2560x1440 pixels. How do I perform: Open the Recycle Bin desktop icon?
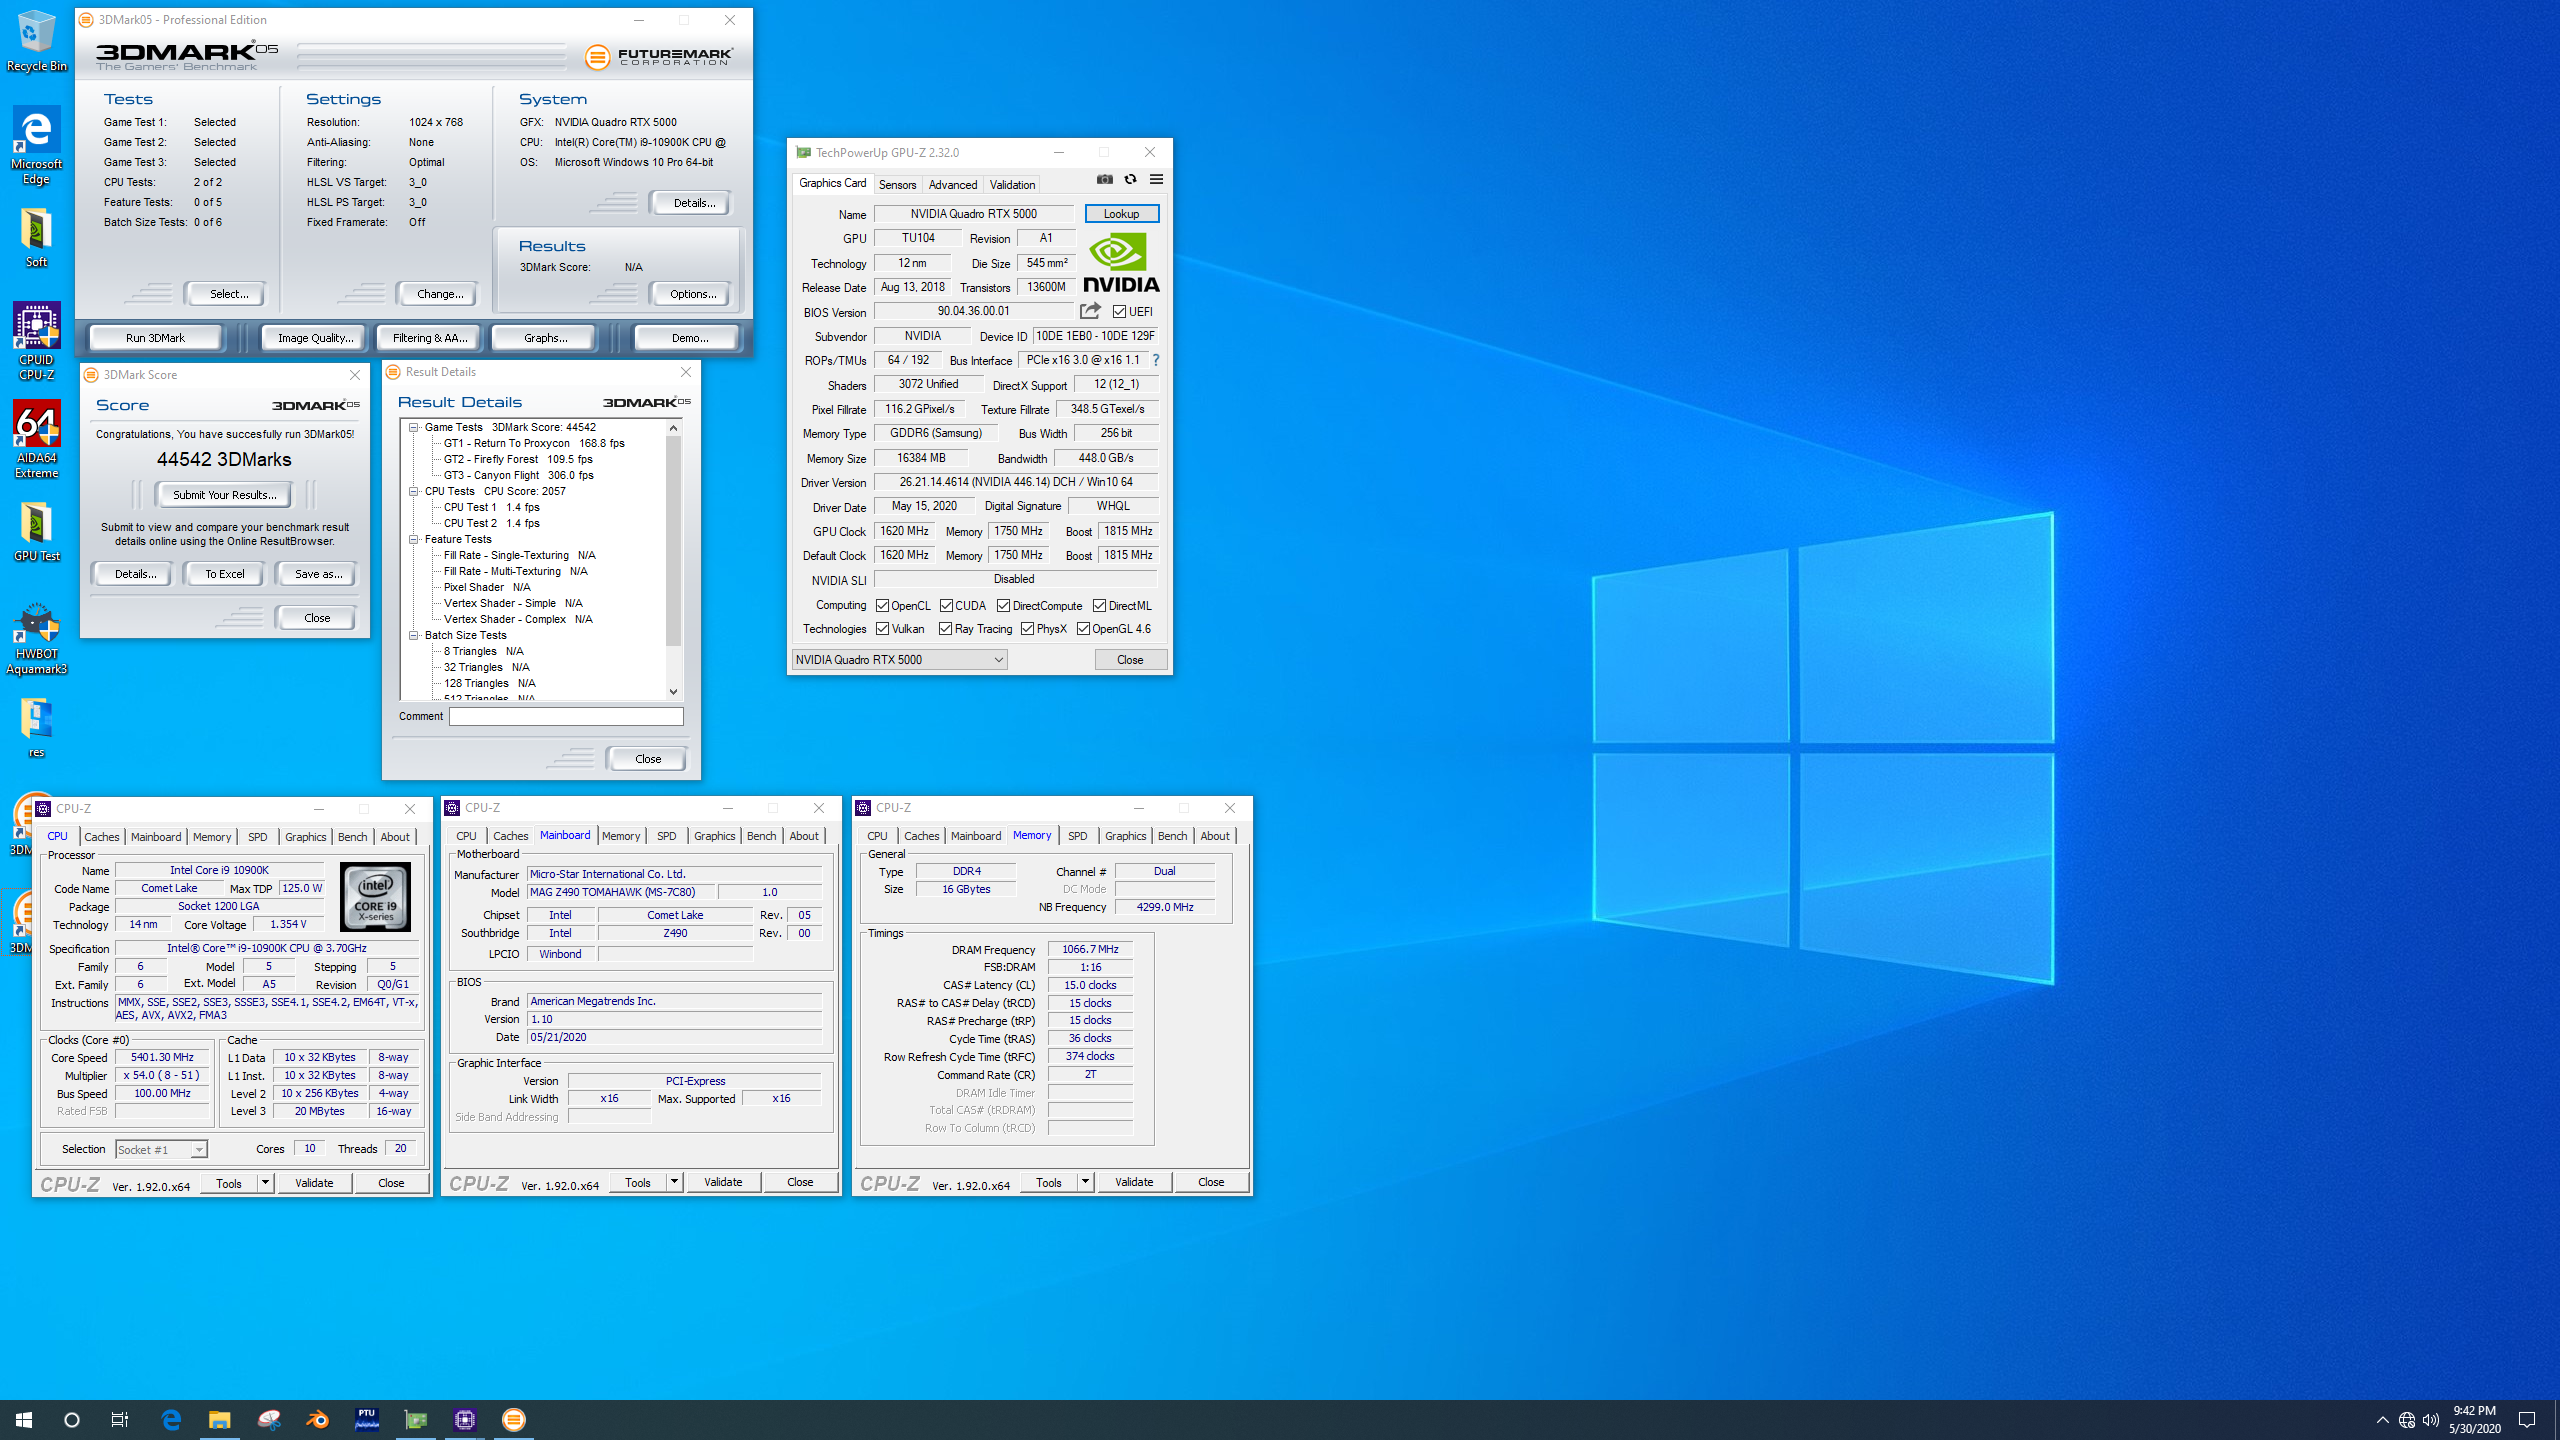36,40
